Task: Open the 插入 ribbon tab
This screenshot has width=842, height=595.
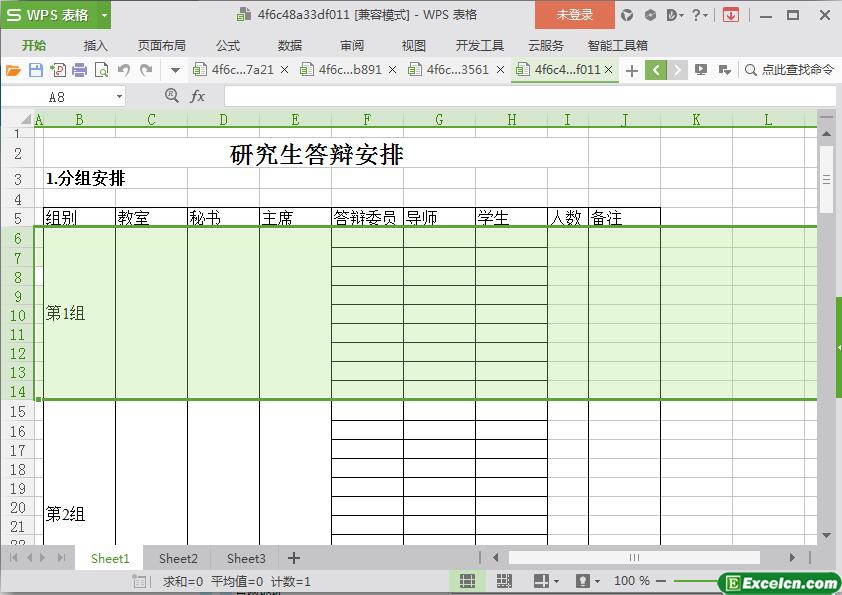Action: tap(96, 45)
